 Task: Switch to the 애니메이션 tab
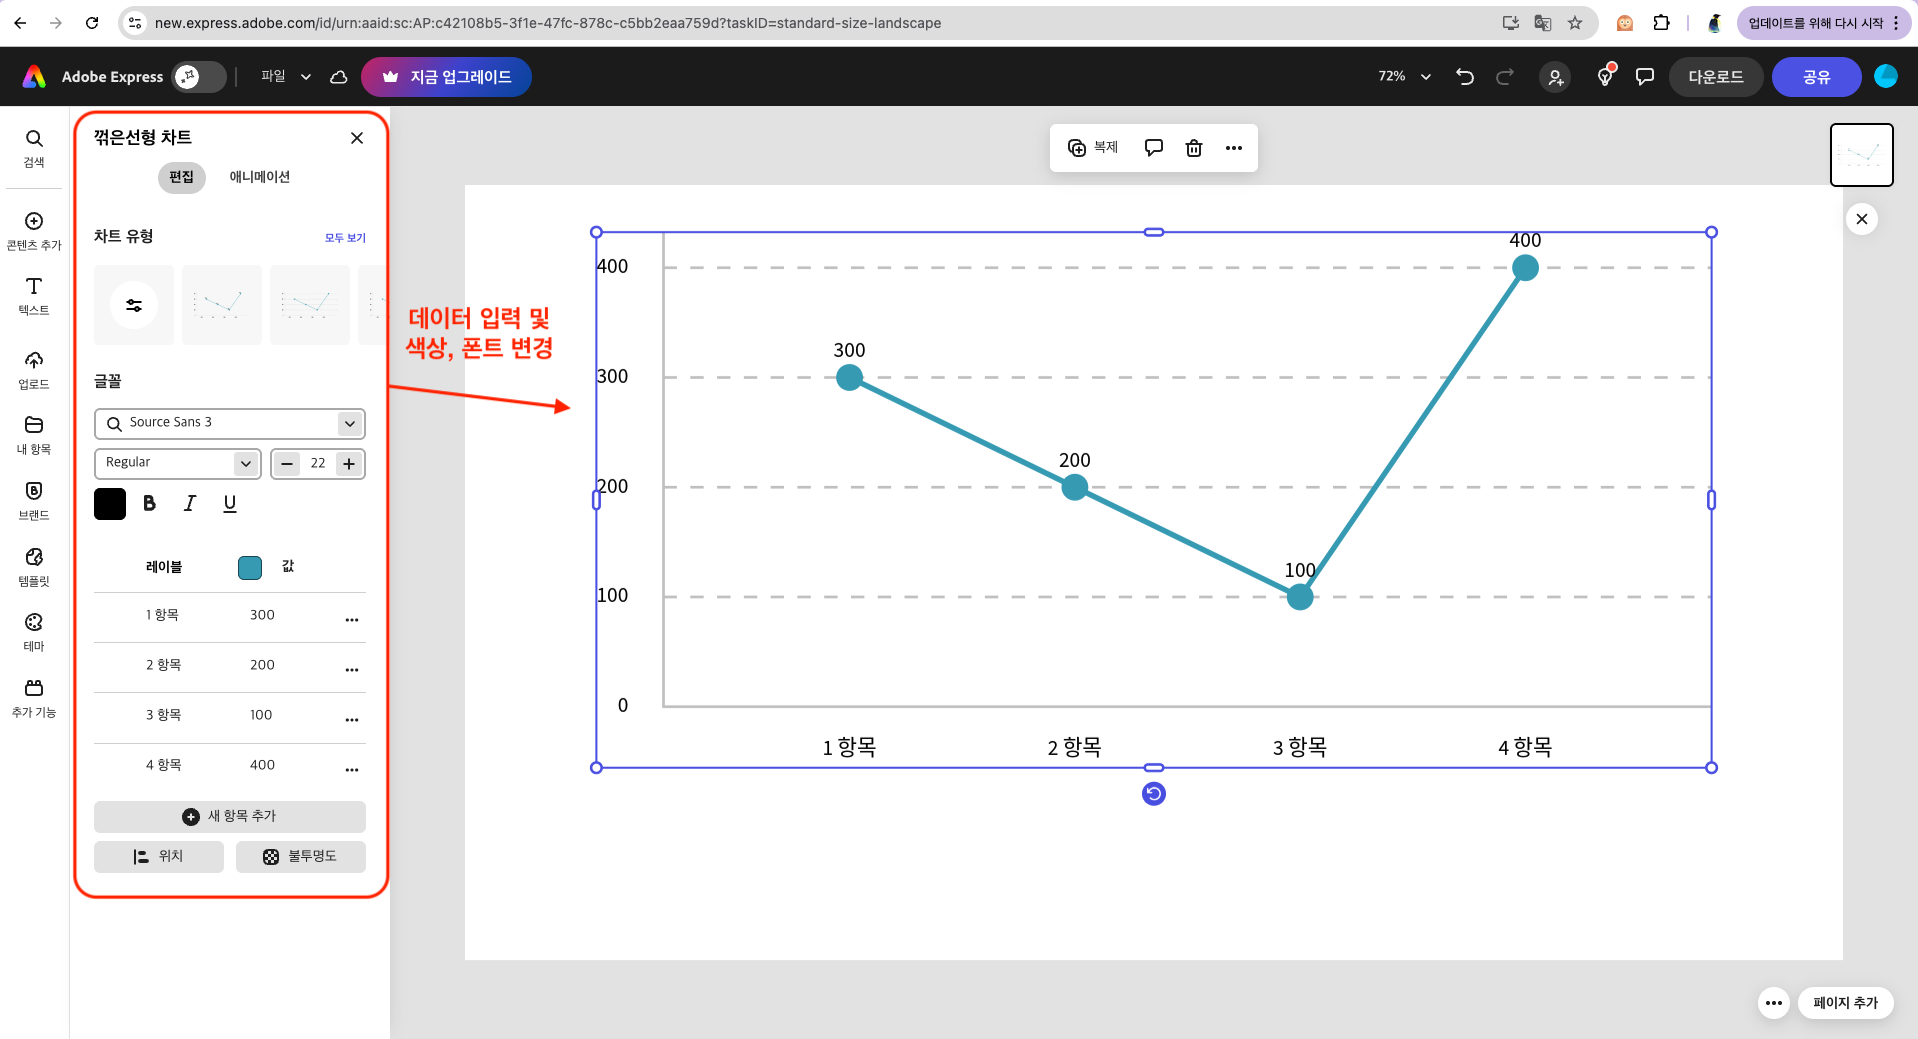259,177
